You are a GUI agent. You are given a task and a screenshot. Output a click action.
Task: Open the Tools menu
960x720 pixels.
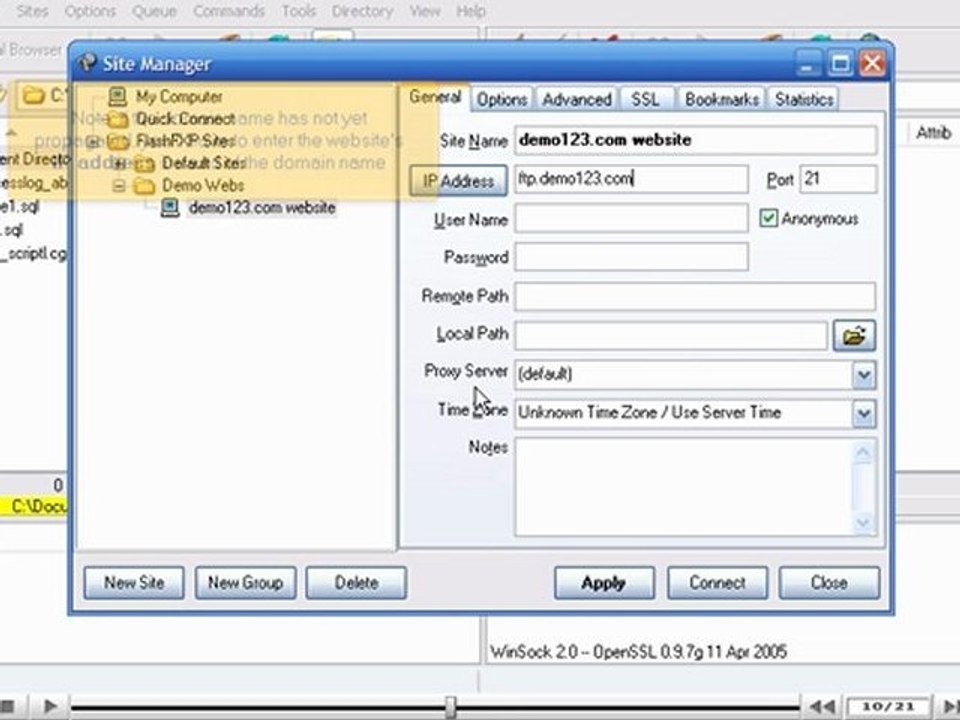[x=299, y=11]
